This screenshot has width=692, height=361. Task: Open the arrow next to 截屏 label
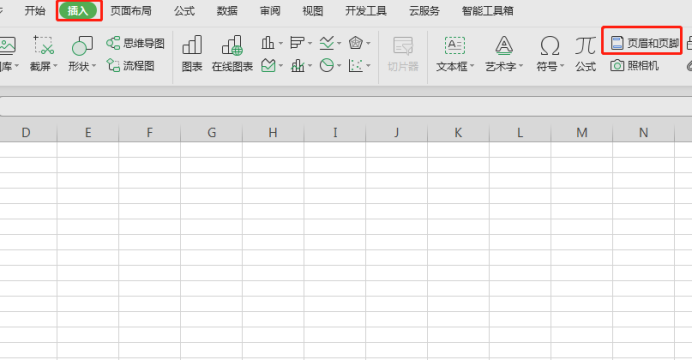(56, 66)
